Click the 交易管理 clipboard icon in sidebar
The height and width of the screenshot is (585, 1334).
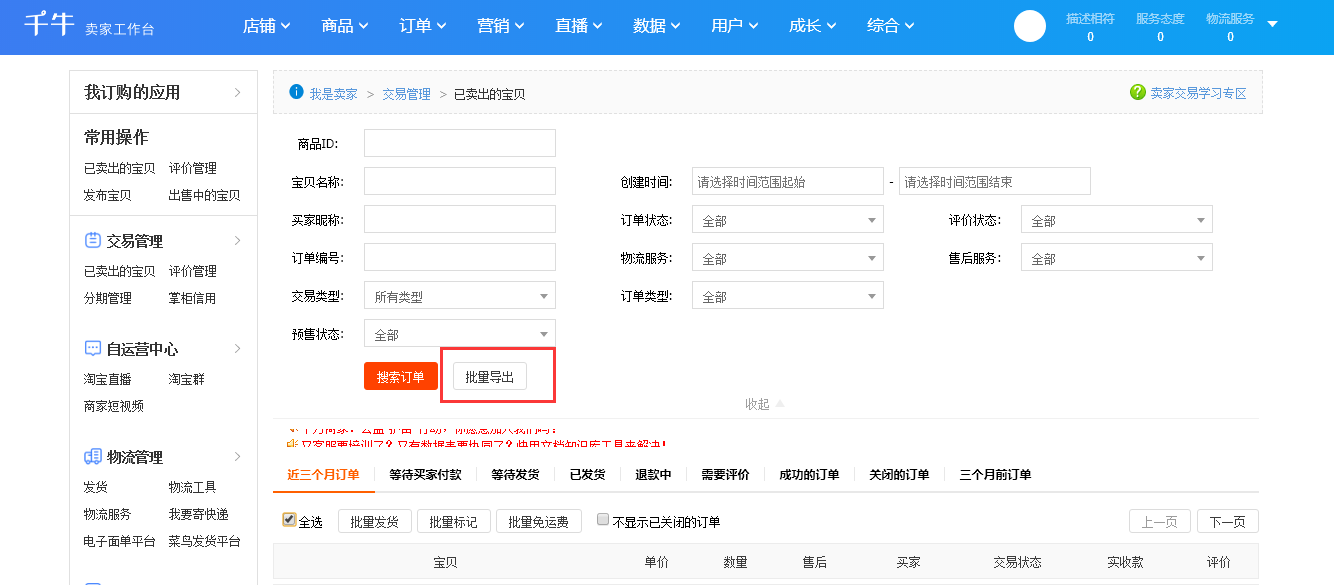click(x=93, y=240)
